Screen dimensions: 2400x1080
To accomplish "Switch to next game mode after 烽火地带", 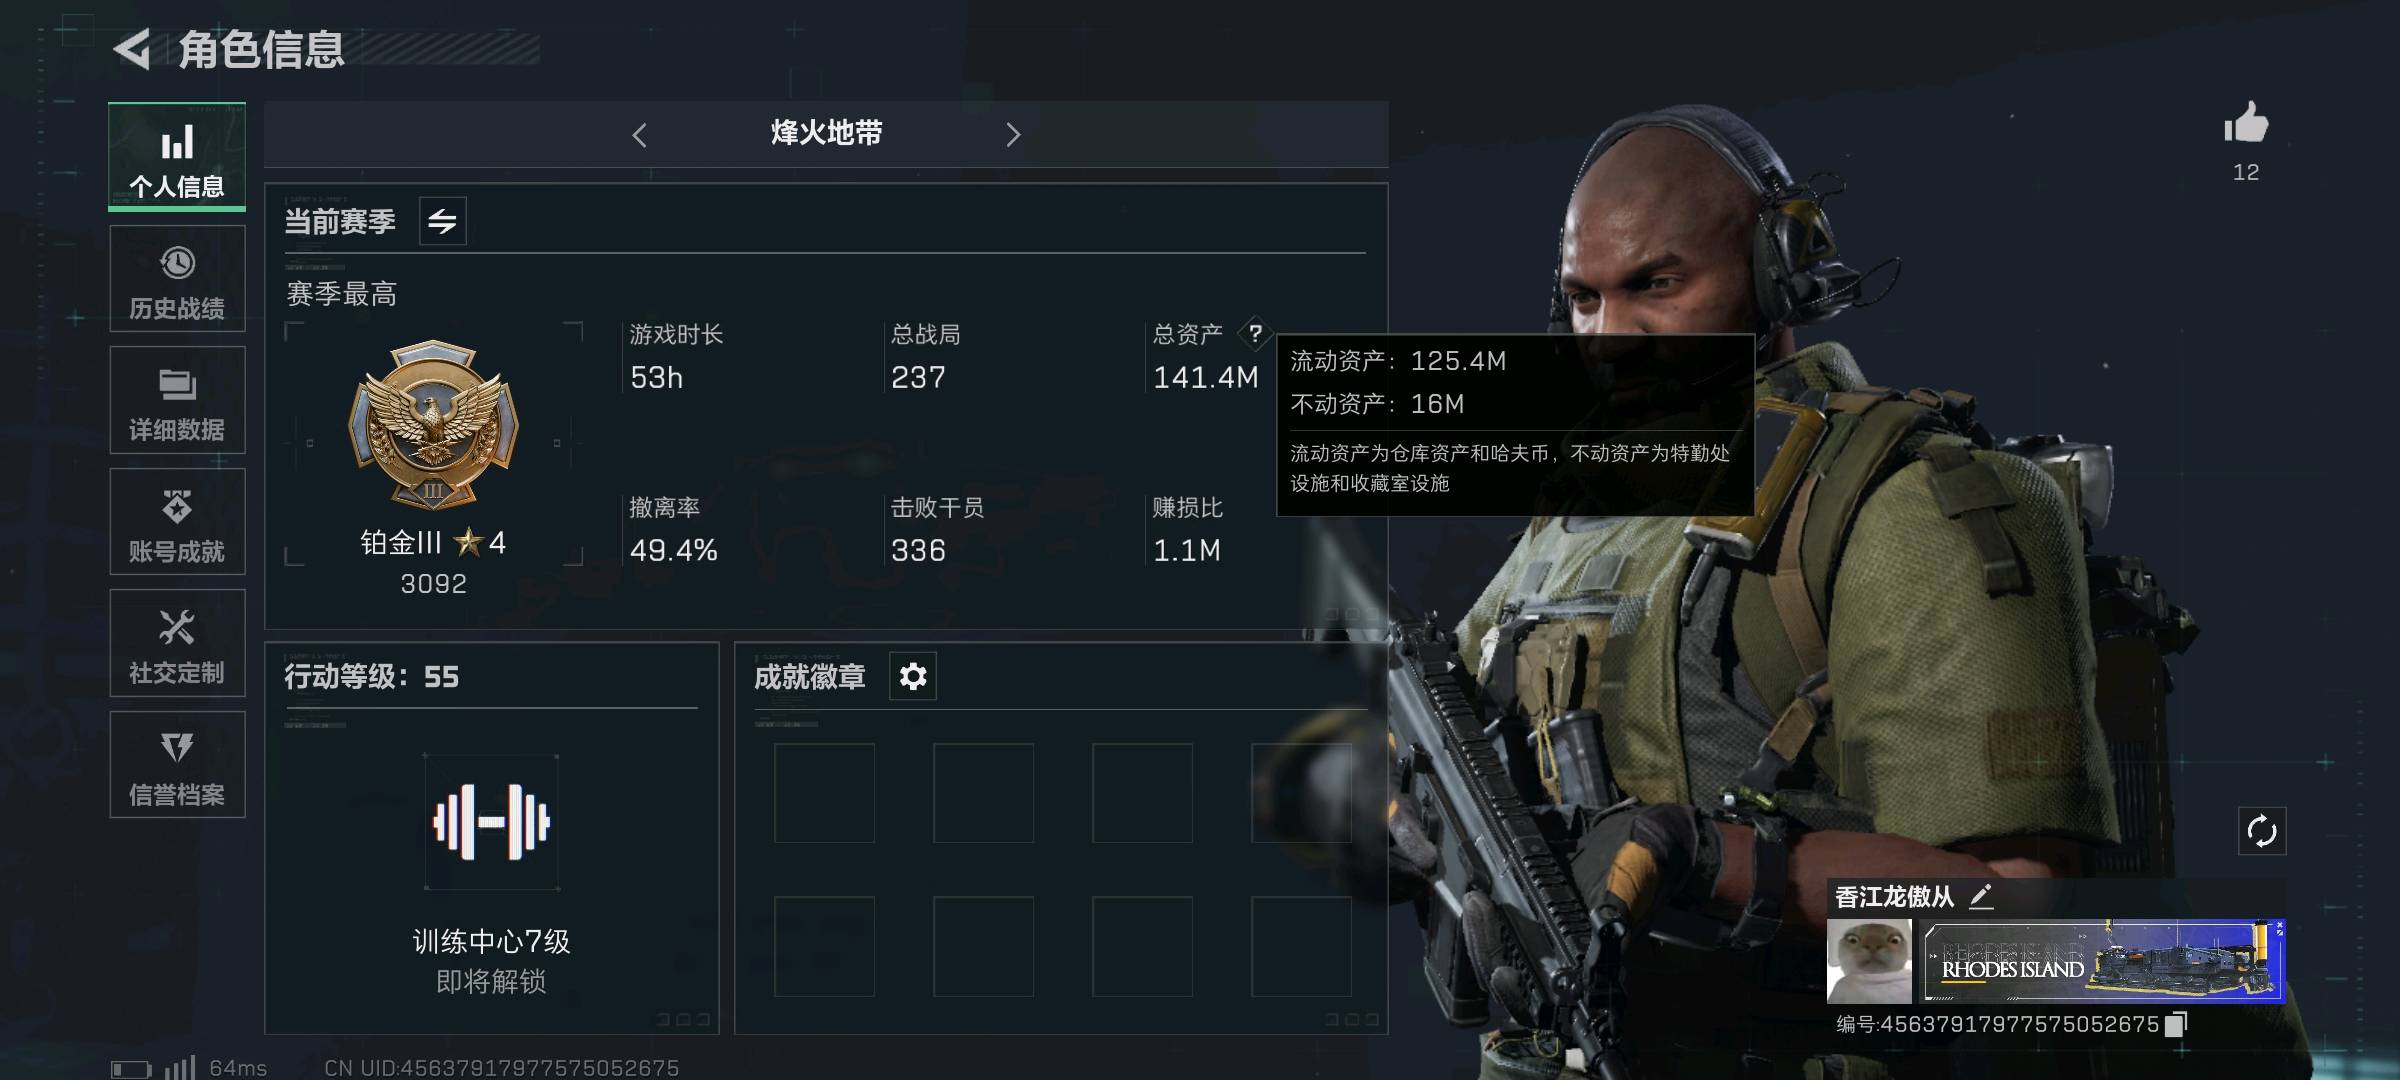I will [1013, 135].
